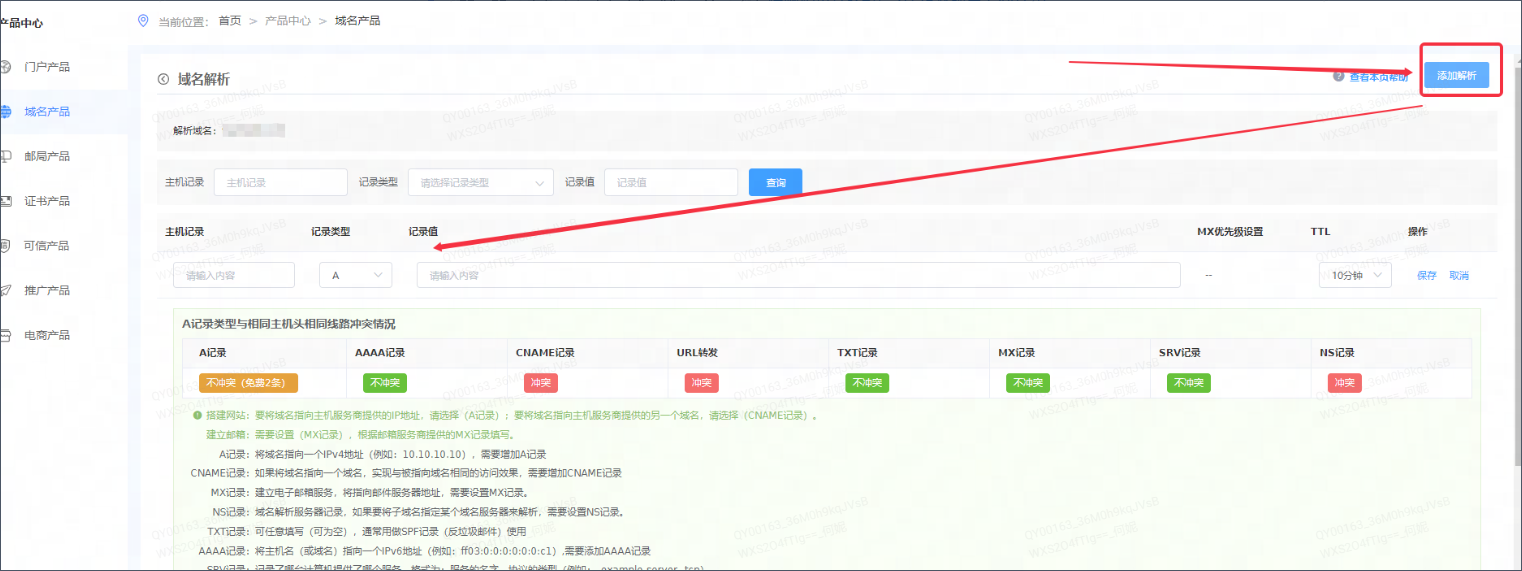Screen dimensions: 1522x571
Task: Click the 门户产品 sidebar icon
Action: (x=5, y=67)
